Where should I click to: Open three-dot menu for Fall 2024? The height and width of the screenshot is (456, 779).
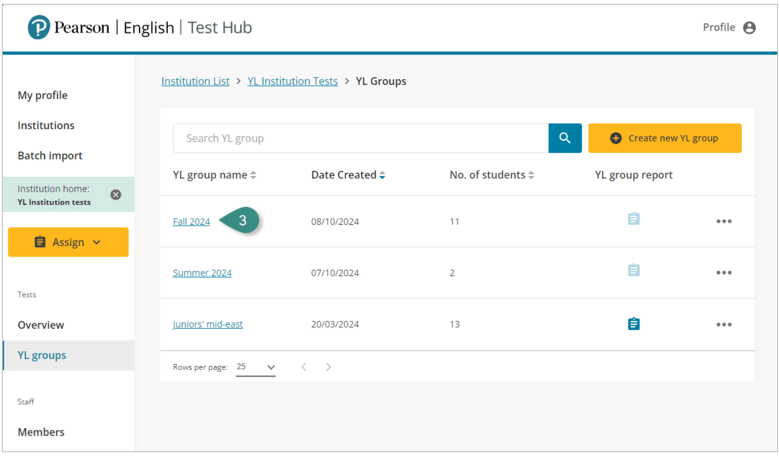(724, 222)
